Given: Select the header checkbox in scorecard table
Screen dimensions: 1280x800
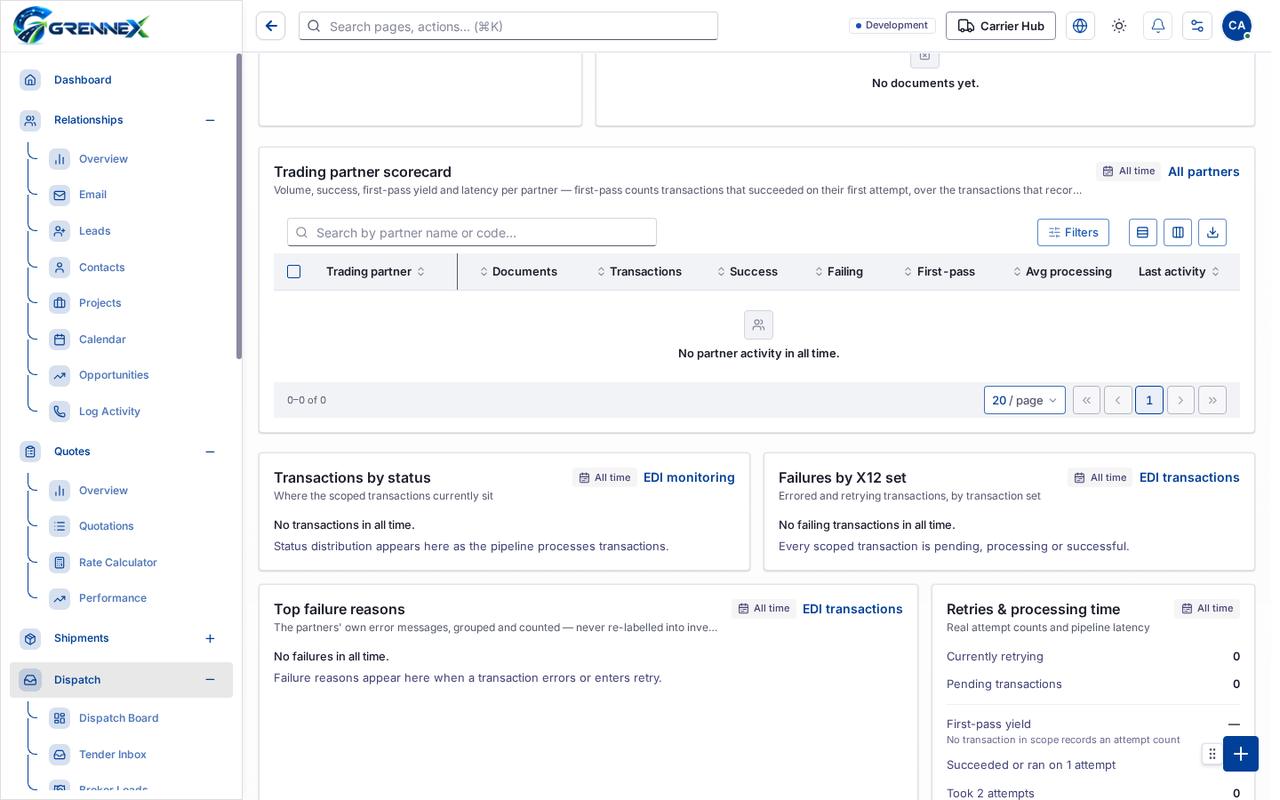Looking at the screenshot, I should 294,272.
